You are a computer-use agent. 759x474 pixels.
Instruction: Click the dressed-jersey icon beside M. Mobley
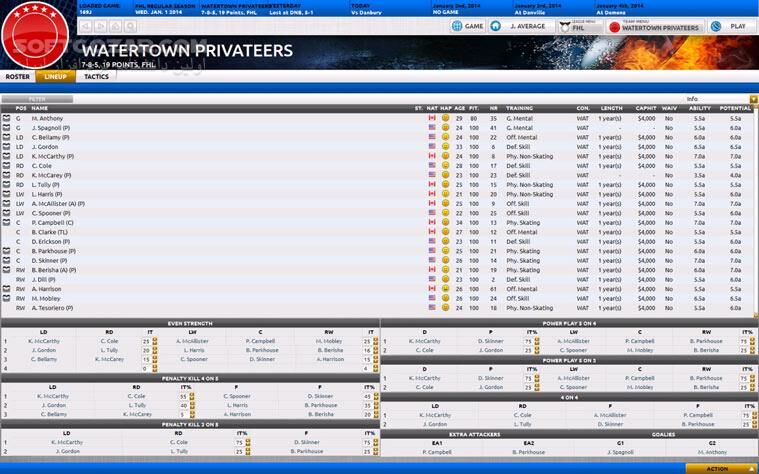6,298
